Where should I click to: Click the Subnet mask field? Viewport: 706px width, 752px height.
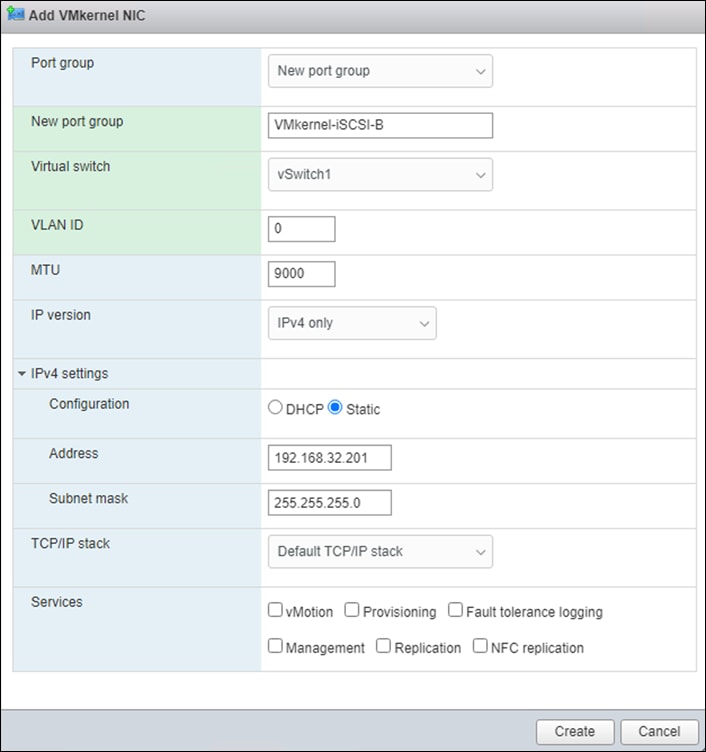(329, 503)
